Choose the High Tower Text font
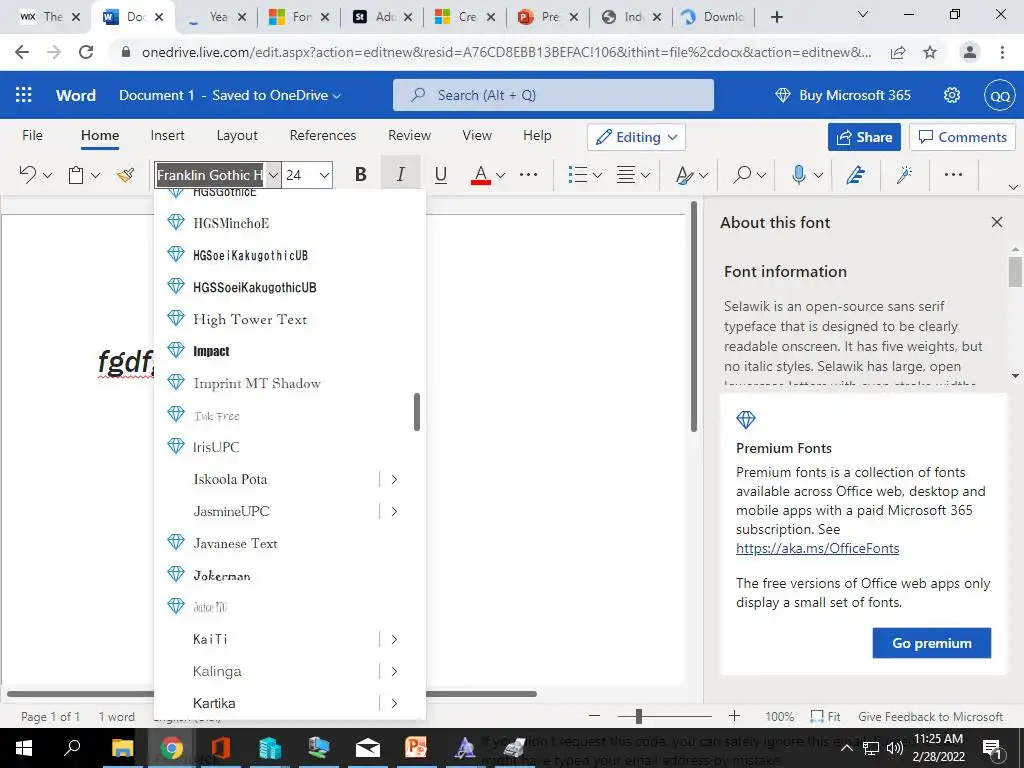This screenshot has width=1024, height=768. coord(289,319)
